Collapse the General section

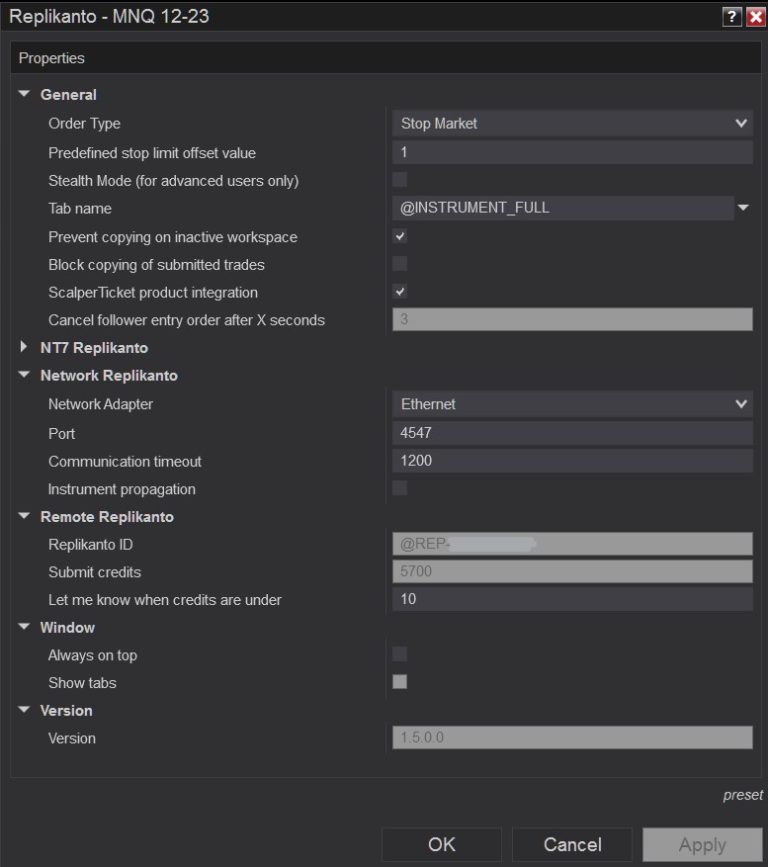[25, 95]
